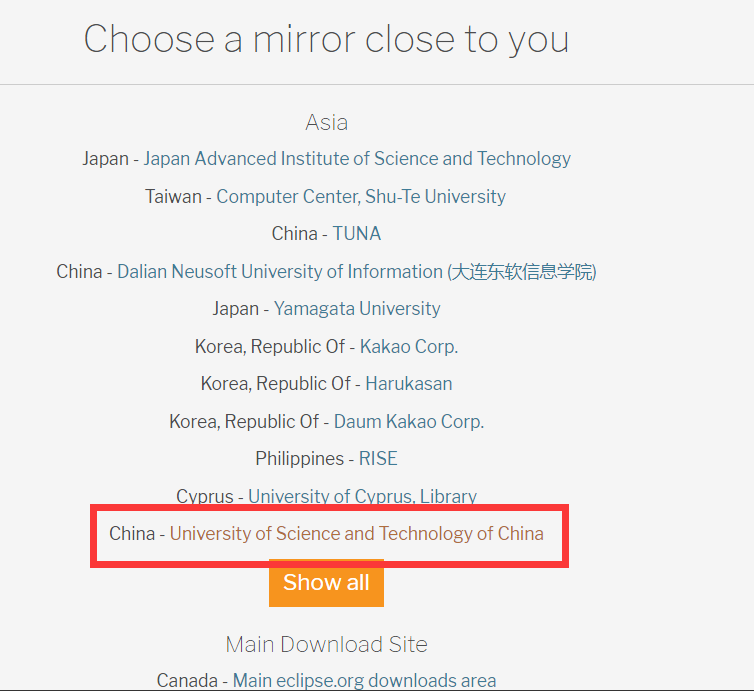The image size is (754, 691).
Task: Click the Kakao Corp. mirror link
Action: [409, 347]
